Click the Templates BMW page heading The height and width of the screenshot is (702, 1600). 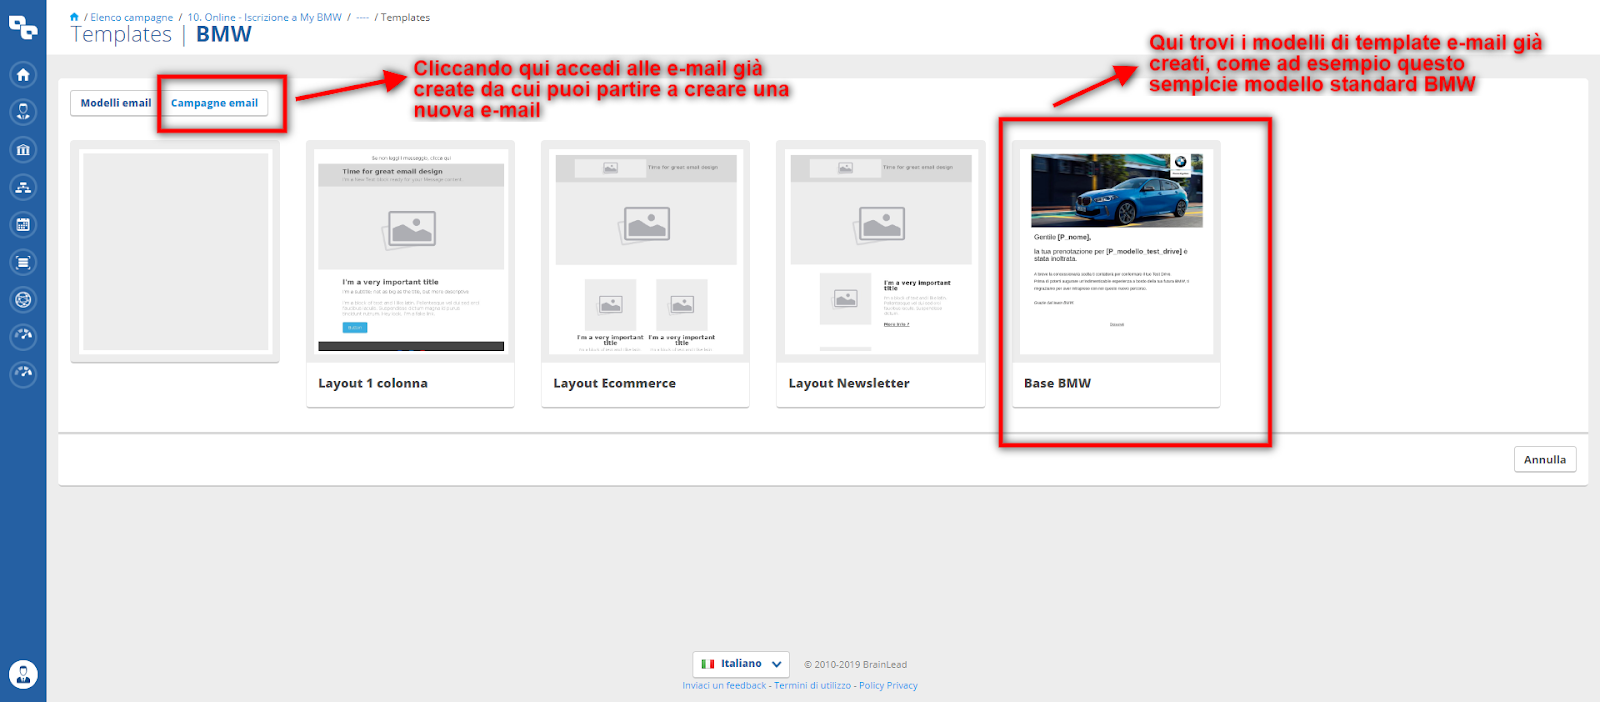pos(161,35)
